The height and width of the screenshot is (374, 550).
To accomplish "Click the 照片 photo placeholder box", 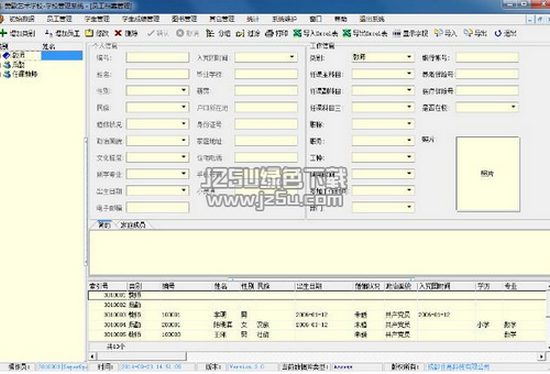I will click(488, 174).
